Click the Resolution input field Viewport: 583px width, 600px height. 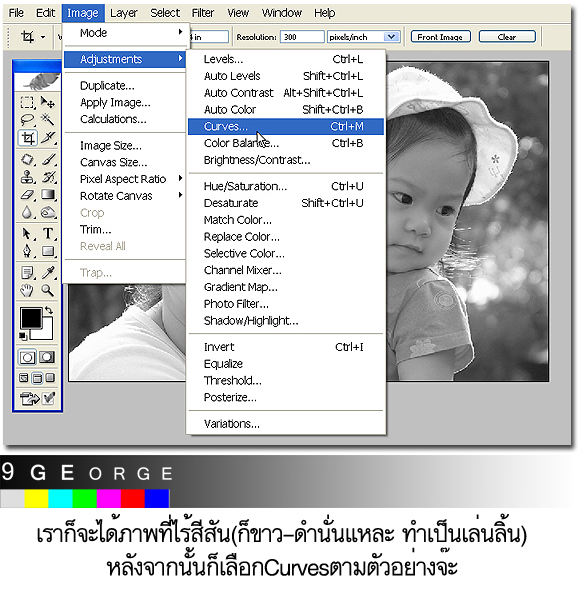(302, 37)
